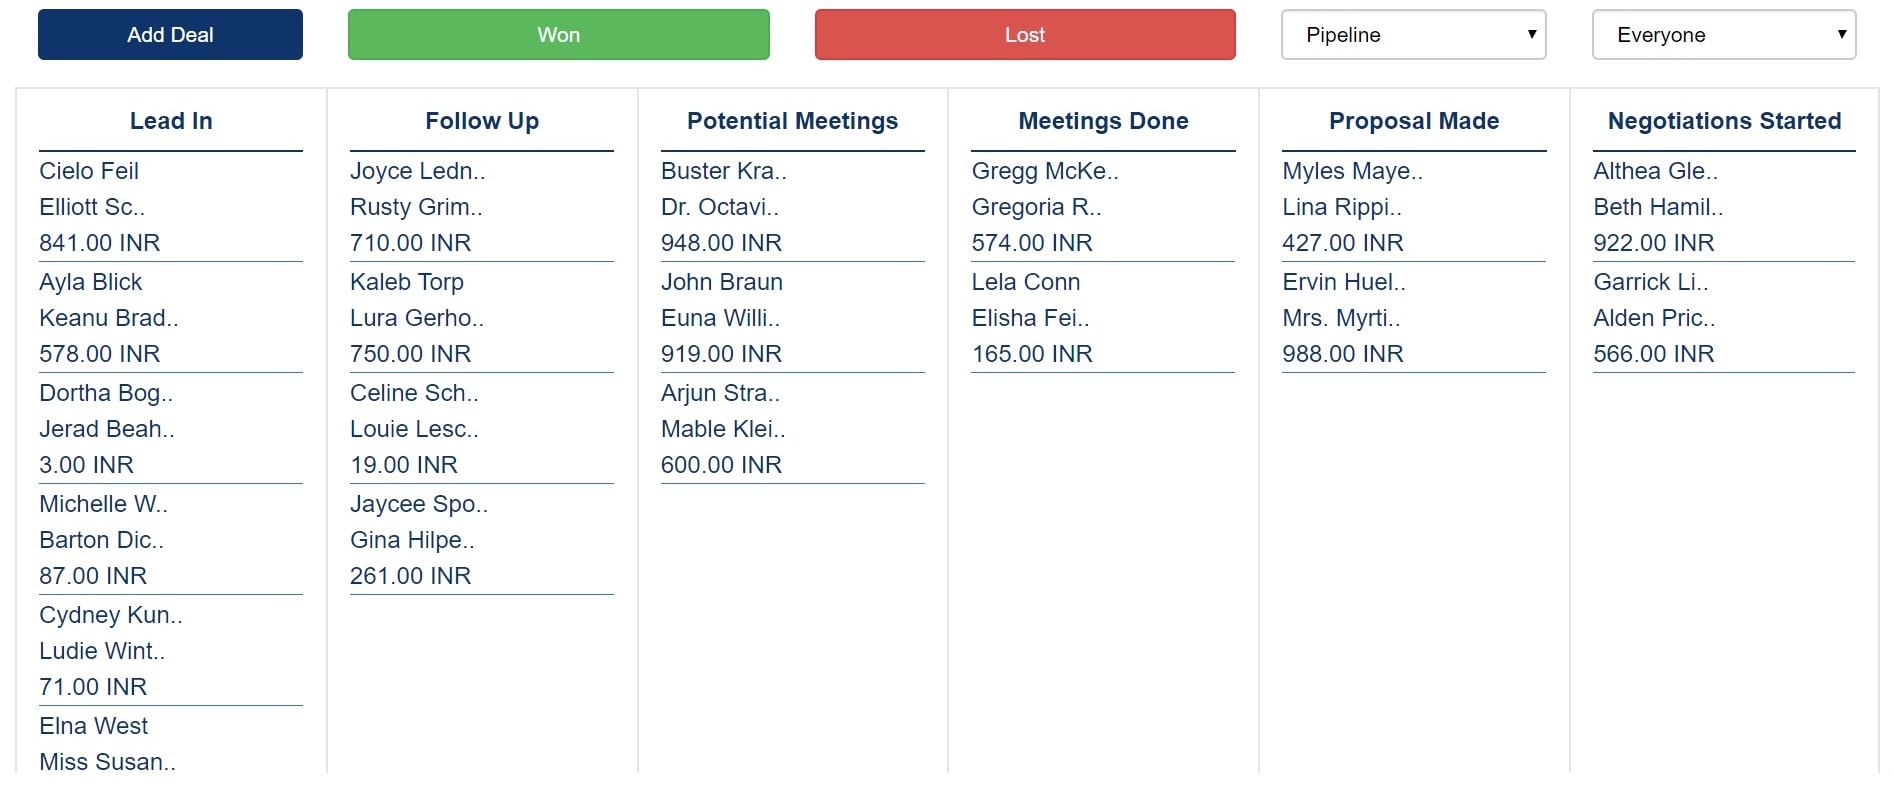The width and height of the screenshot is (1894, 800).
Task: Click the Elna West lead entry
Action: pos(93,726)
